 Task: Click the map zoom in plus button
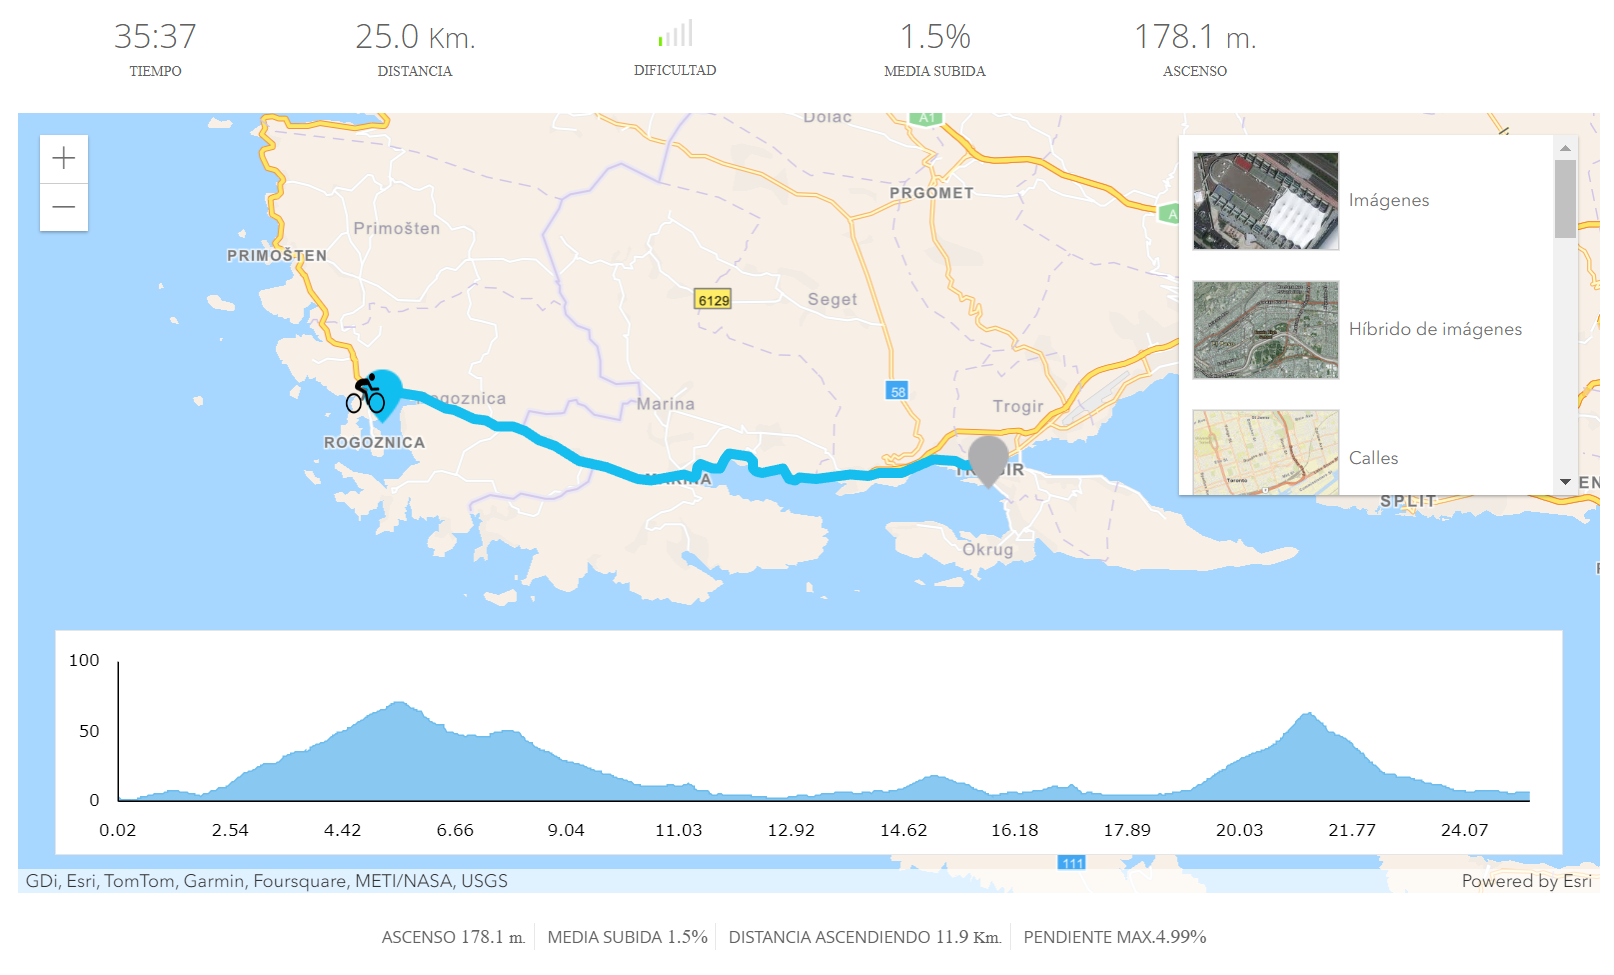[64, 159]
